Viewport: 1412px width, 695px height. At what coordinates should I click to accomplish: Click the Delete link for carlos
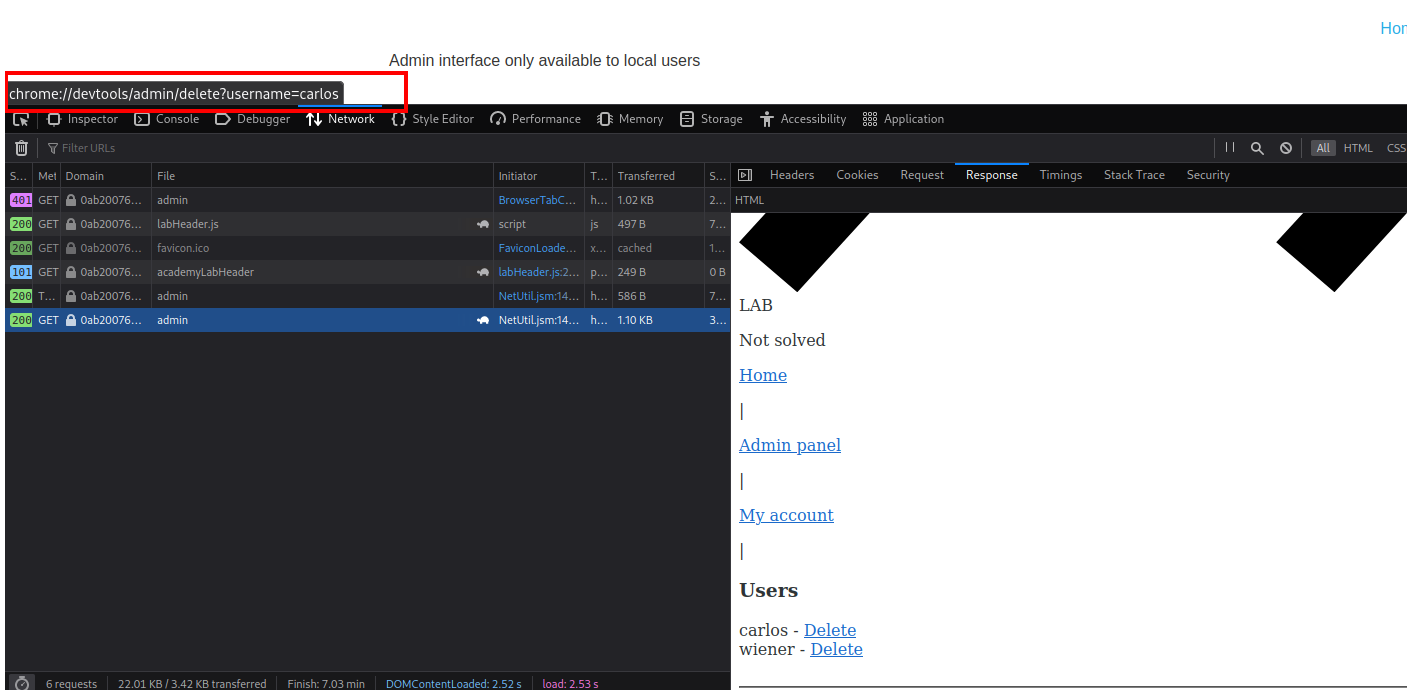[830, 630]
